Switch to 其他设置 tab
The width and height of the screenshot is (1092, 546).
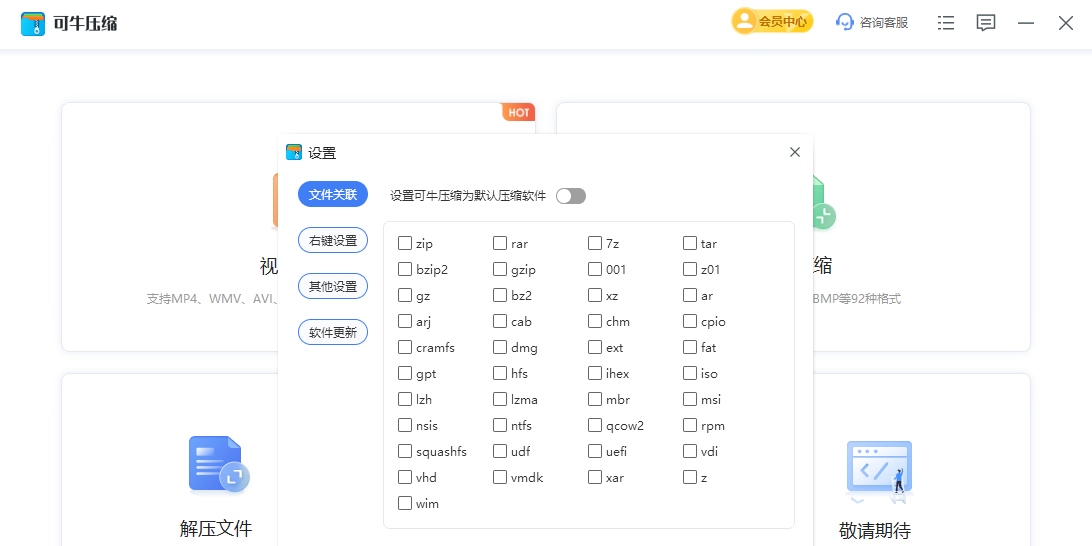(333, 286)
